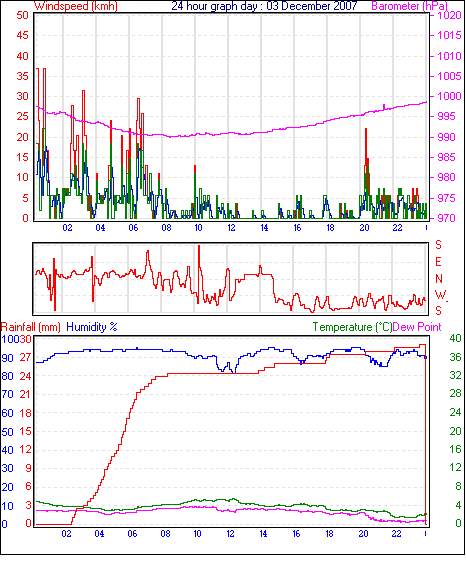
Task: Click the 22 hour tick on bottom graph
Action: coord(396,534)
